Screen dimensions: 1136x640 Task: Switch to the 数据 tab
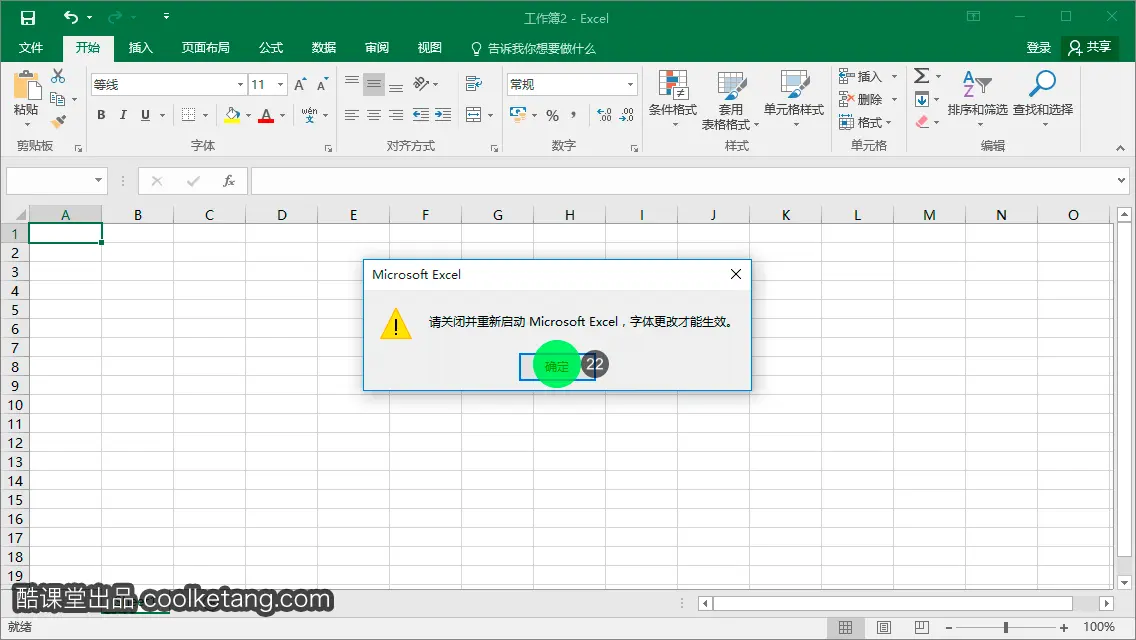click(x=324, y=48)
